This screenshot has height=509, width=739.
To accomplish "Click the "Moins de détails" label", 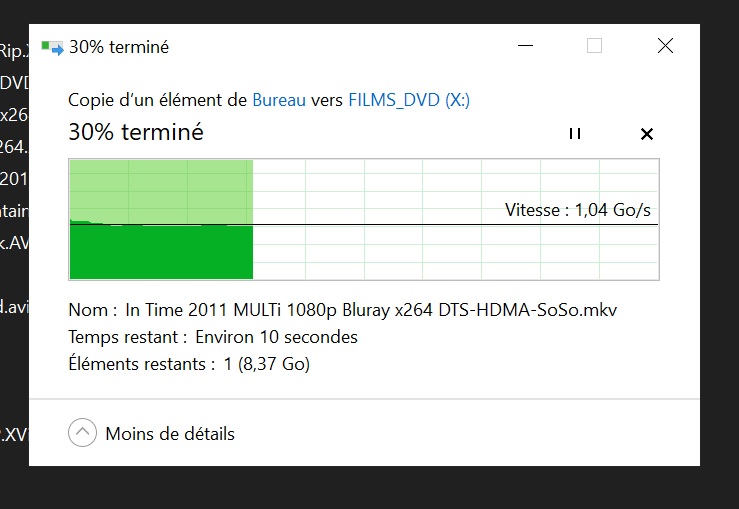I will tap(170, 434).
